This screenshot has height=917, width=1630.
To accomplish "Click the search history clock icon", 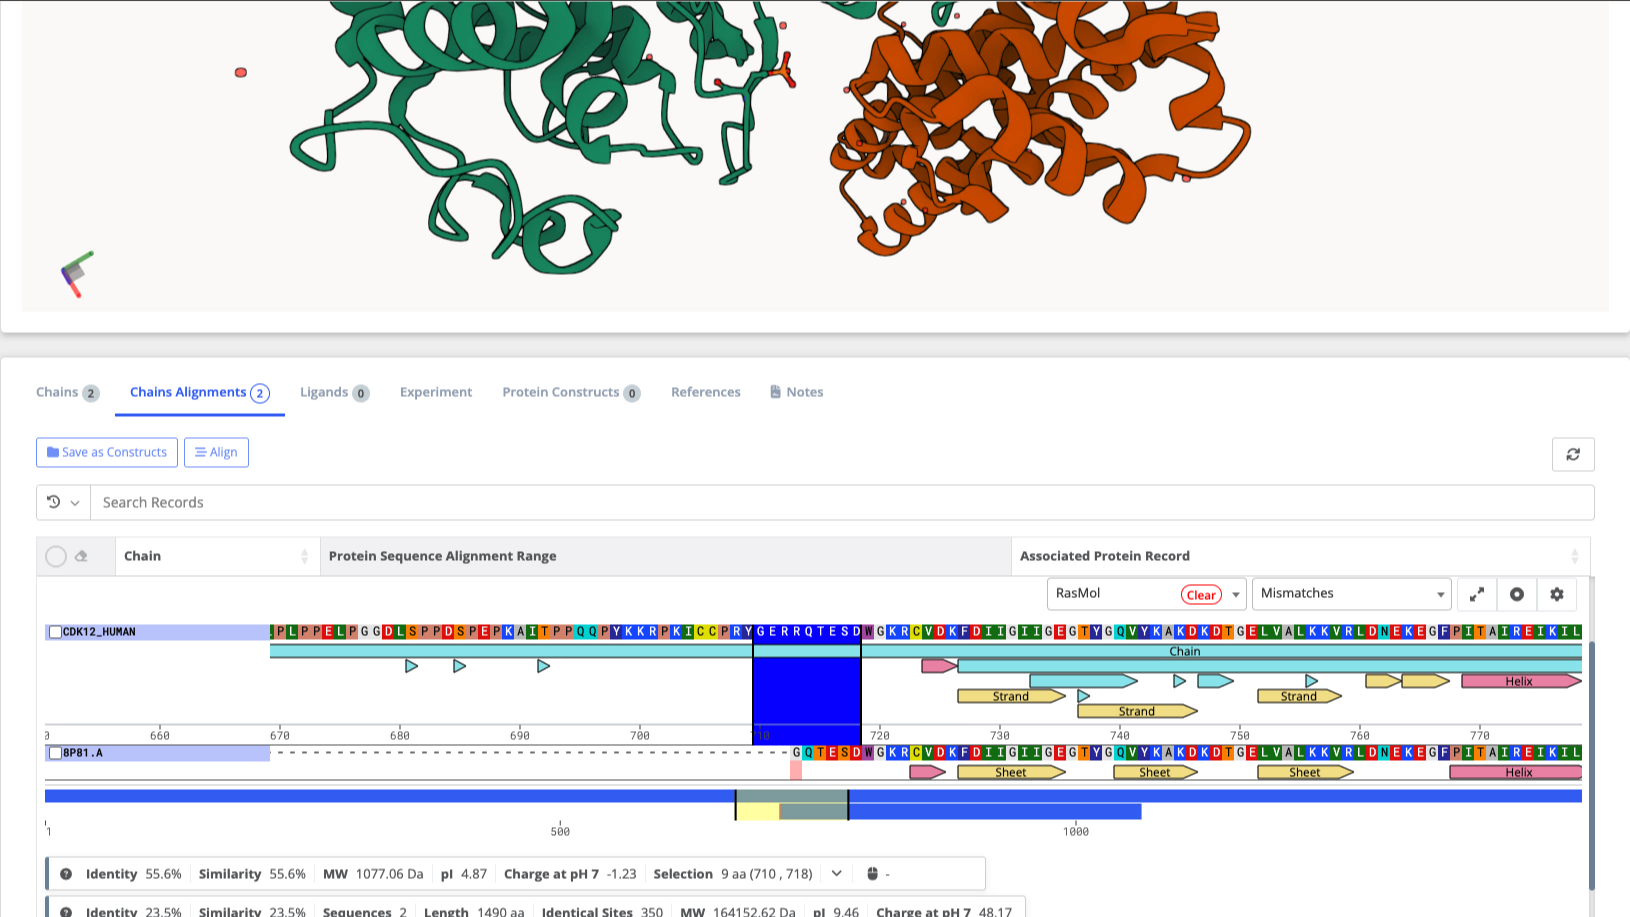I will coord(53,502).
